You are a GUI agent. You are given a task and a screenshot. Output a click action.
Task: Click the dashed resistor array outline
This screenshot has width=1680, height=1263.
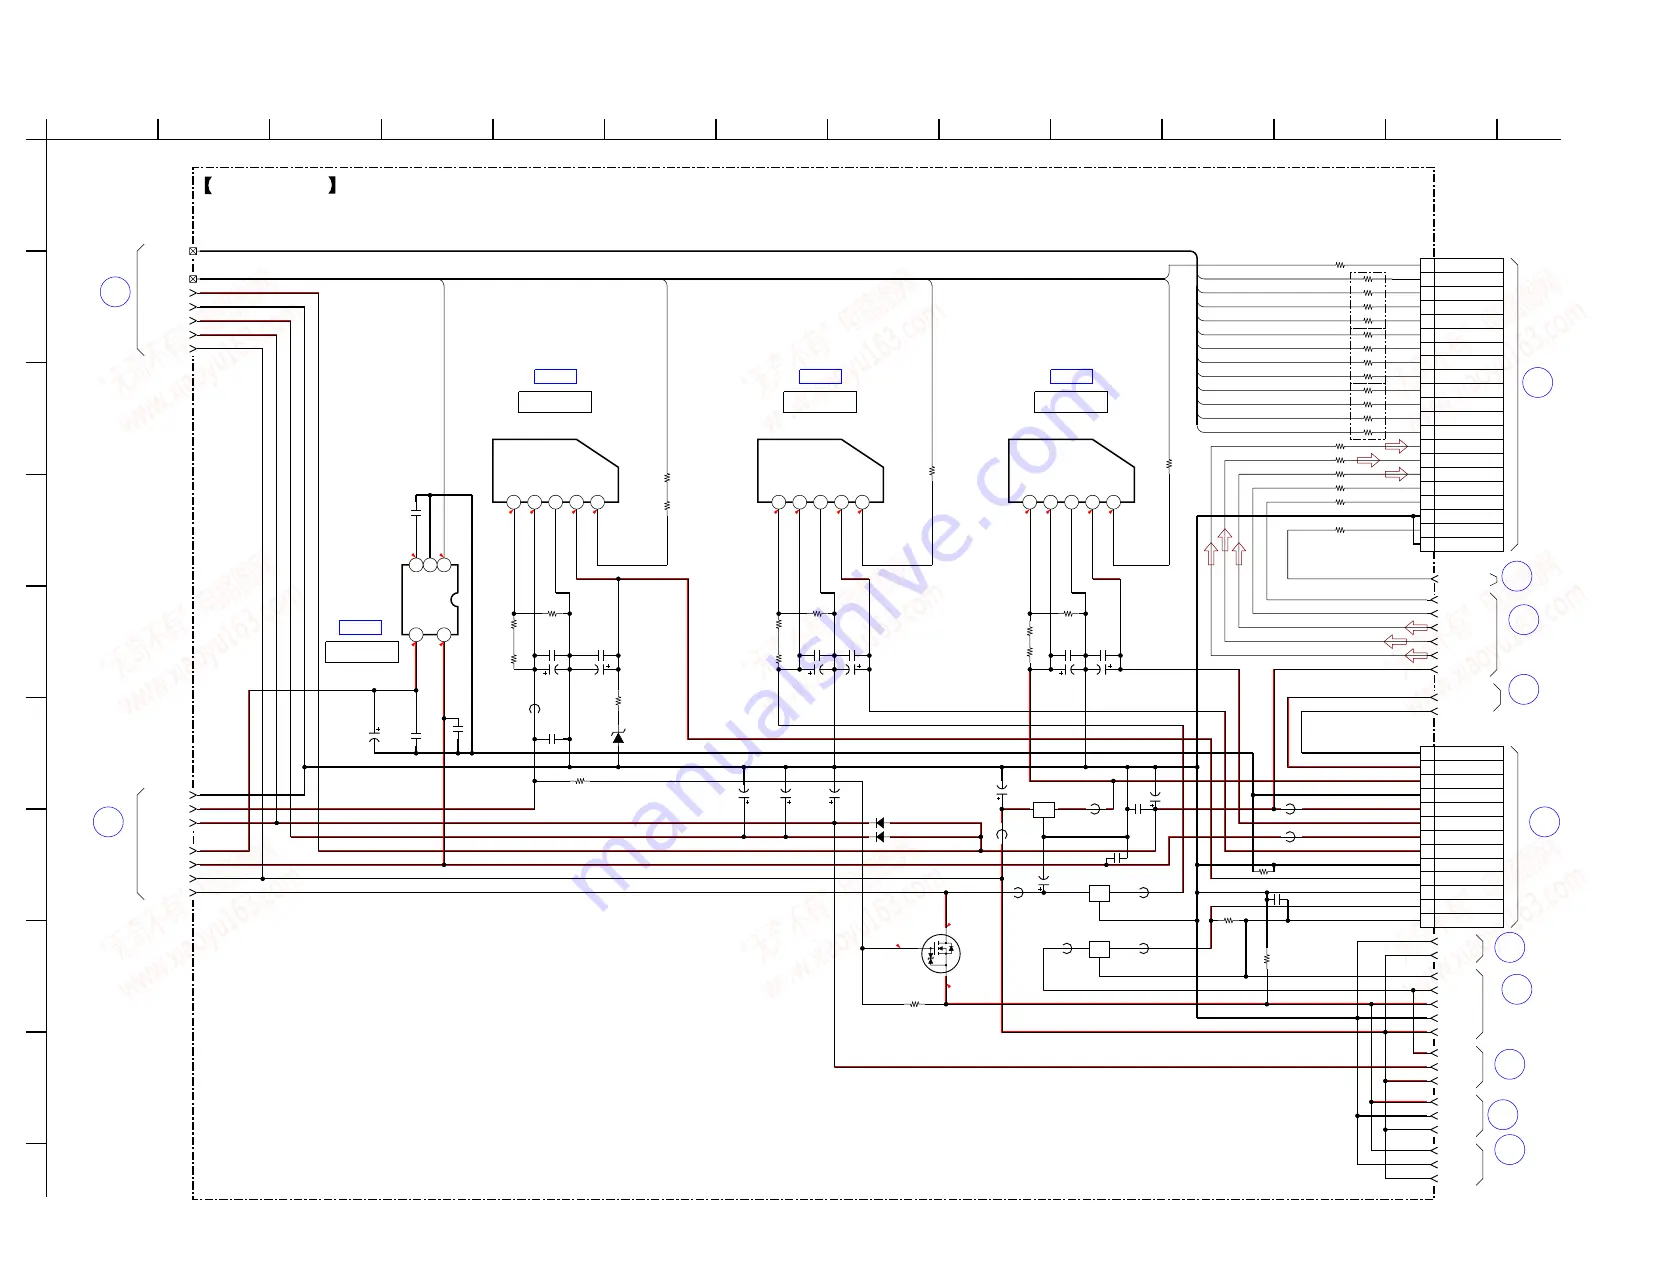[1367, 356]
